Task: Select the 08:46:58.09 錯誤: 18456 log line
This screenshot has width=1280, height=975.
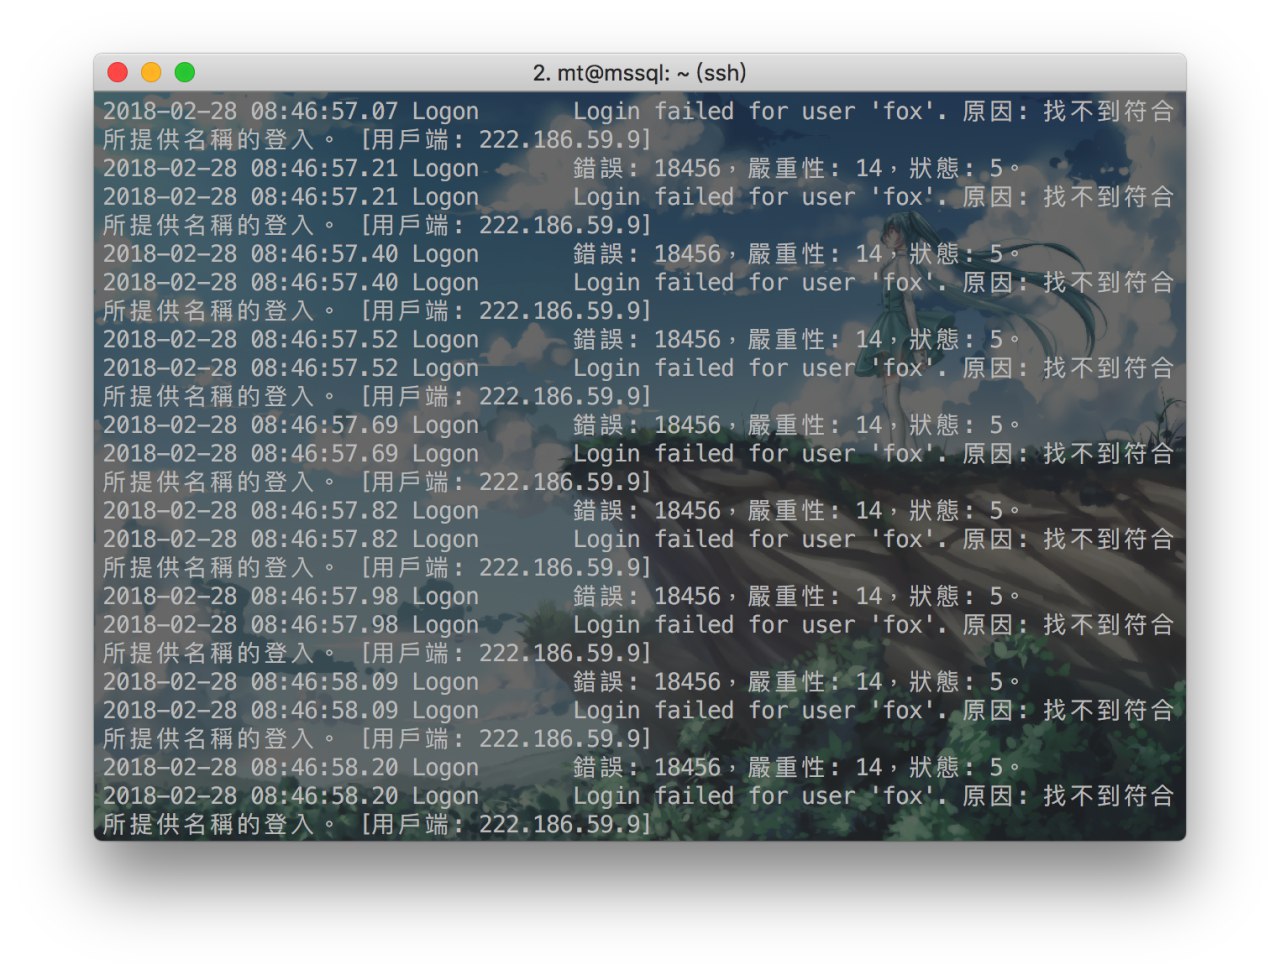Action: [x=561, y=682]
